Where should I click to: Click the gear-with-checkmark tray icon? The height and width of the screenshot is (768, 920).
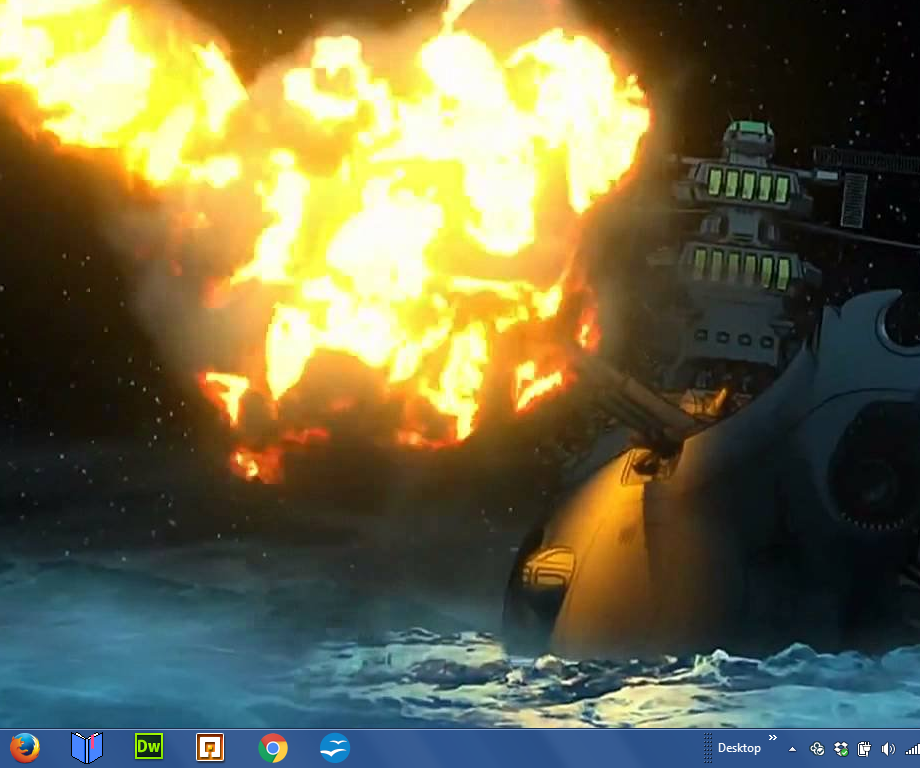click(x=817, y=748)
